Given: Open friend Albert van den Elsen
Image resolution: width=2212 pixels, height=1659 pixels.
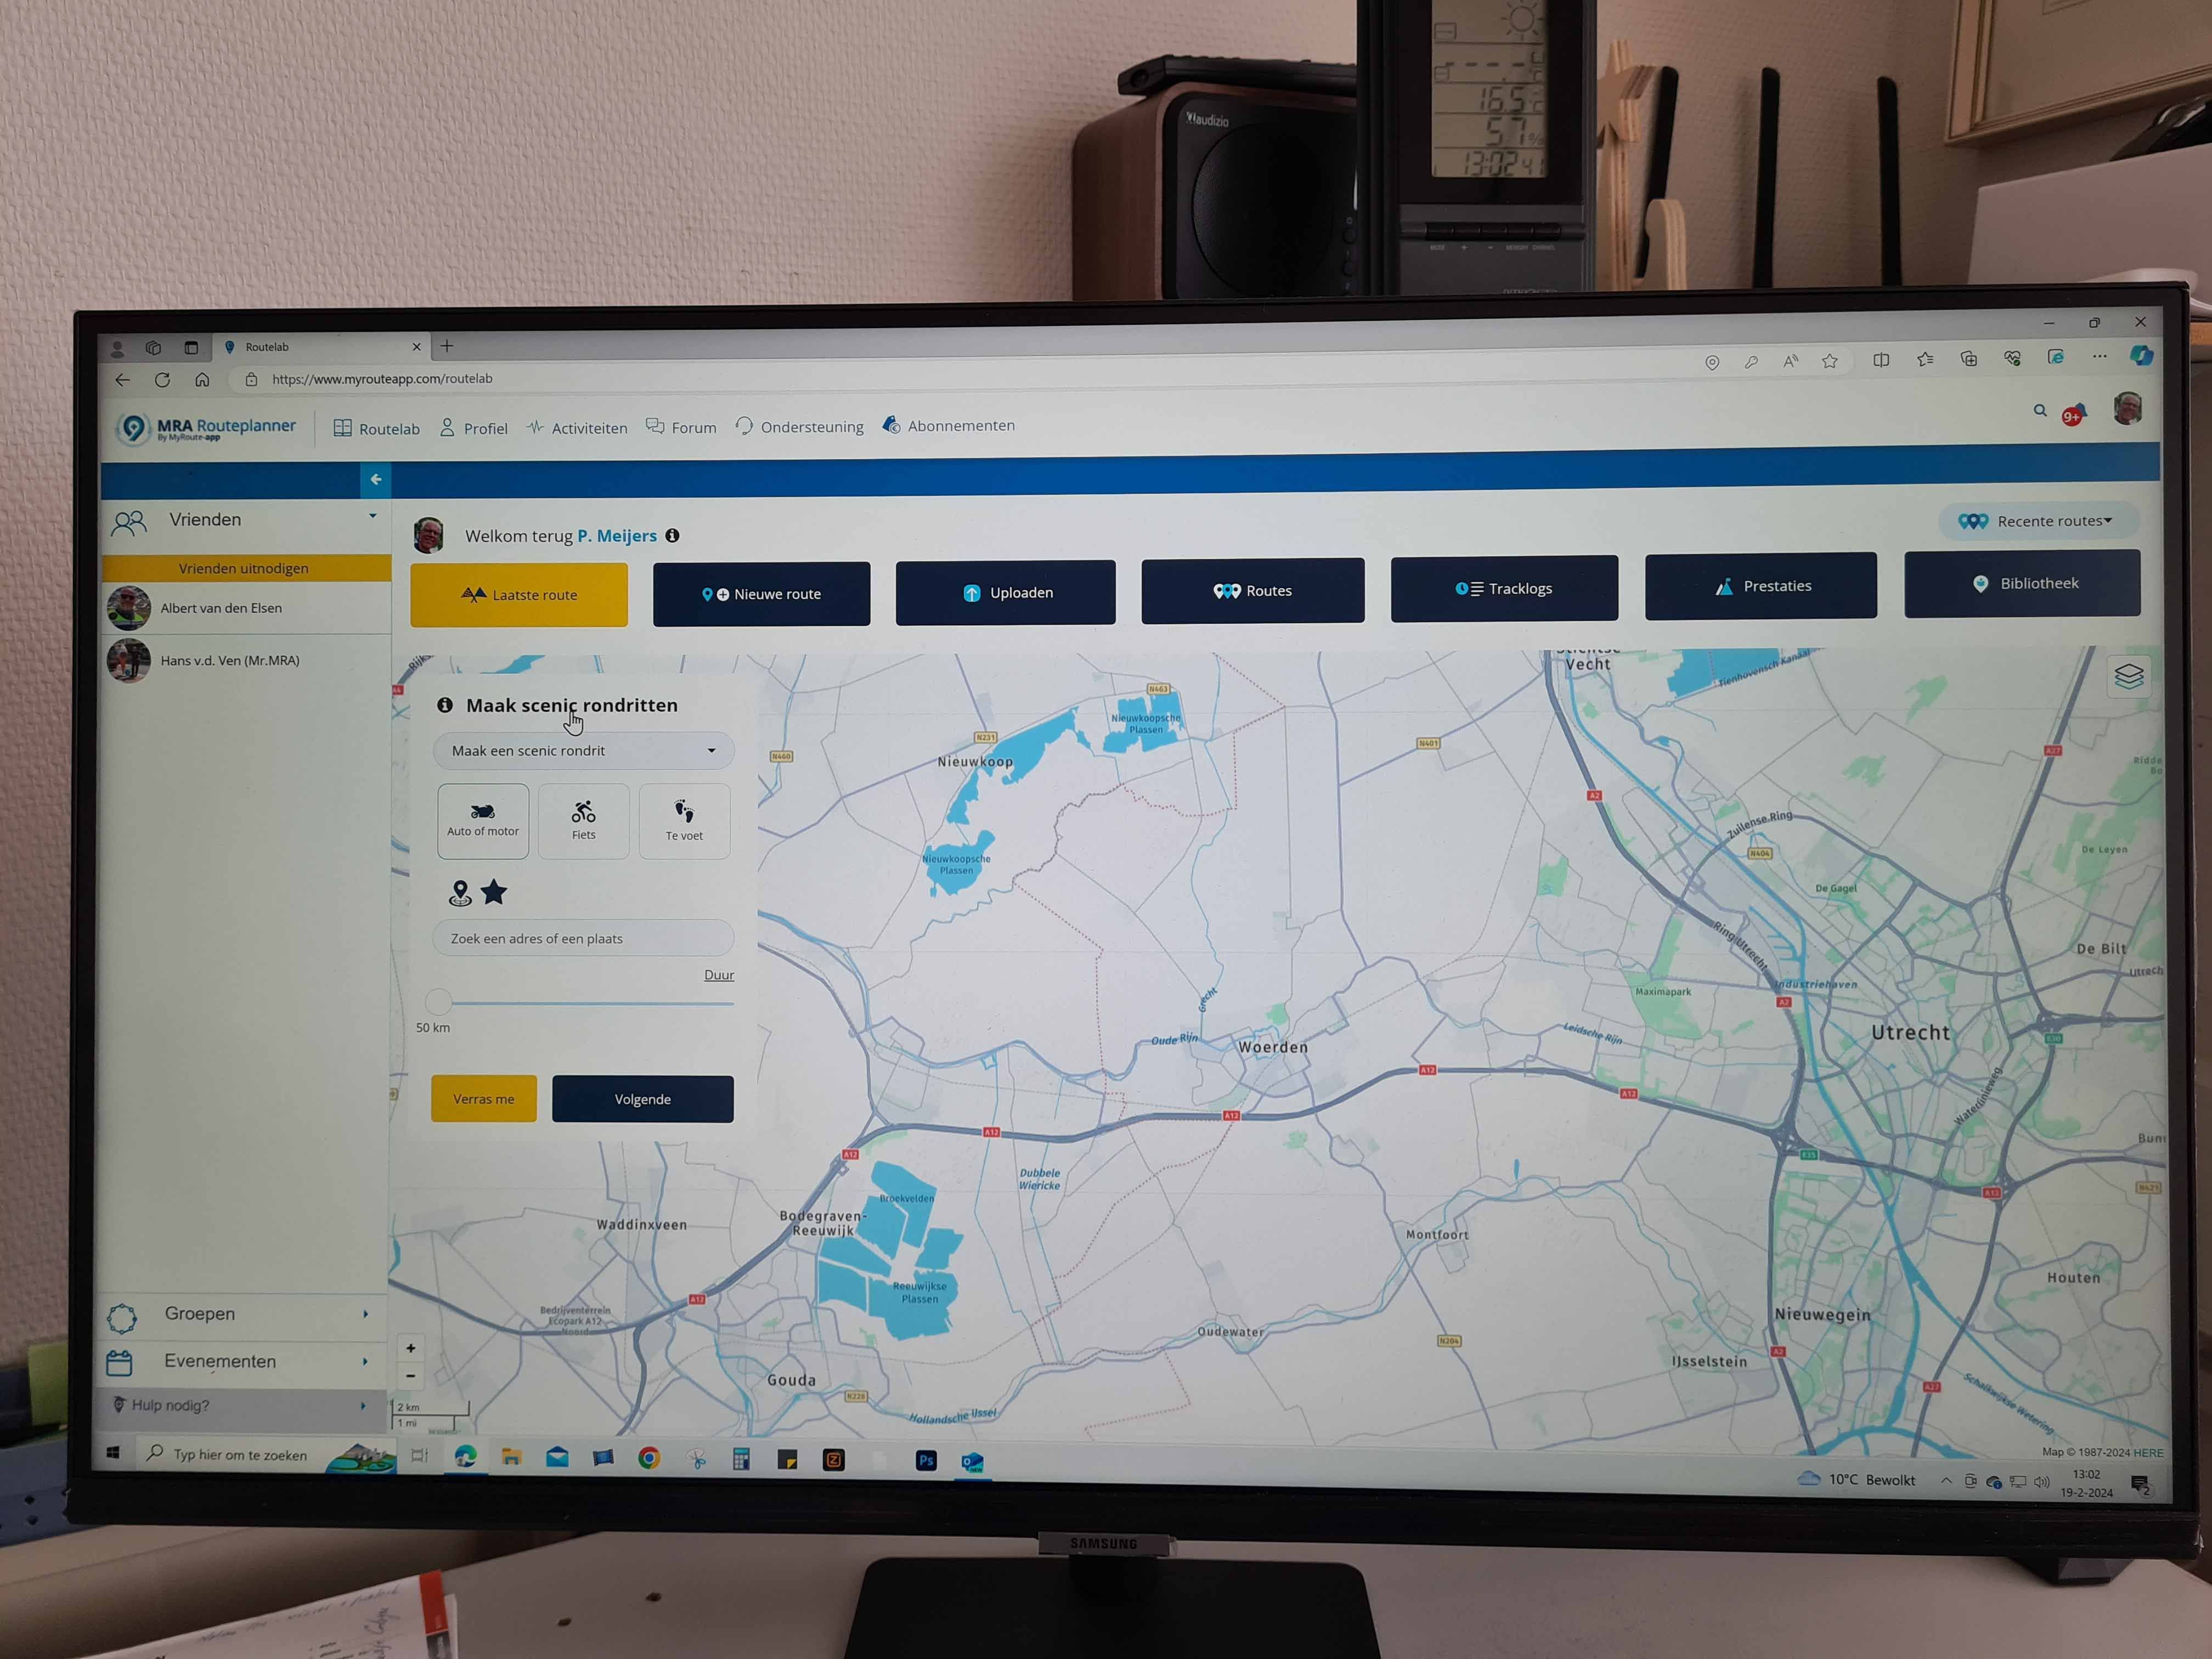Looking at the screenshot, I should pos(246,608).
